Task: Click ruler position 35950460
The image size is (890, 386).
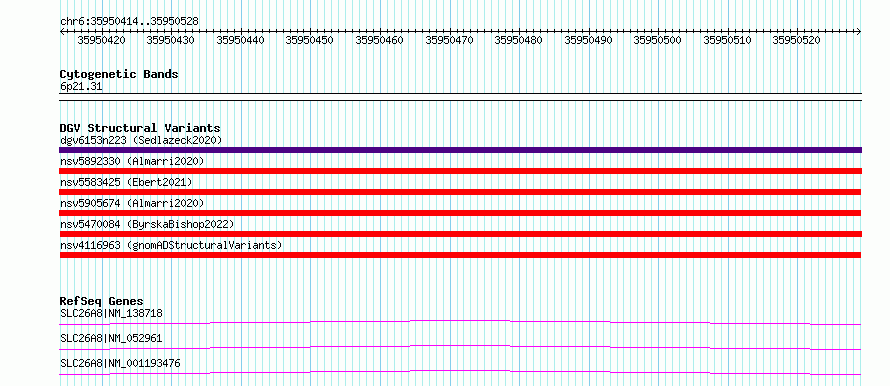Action: point(380,40)
